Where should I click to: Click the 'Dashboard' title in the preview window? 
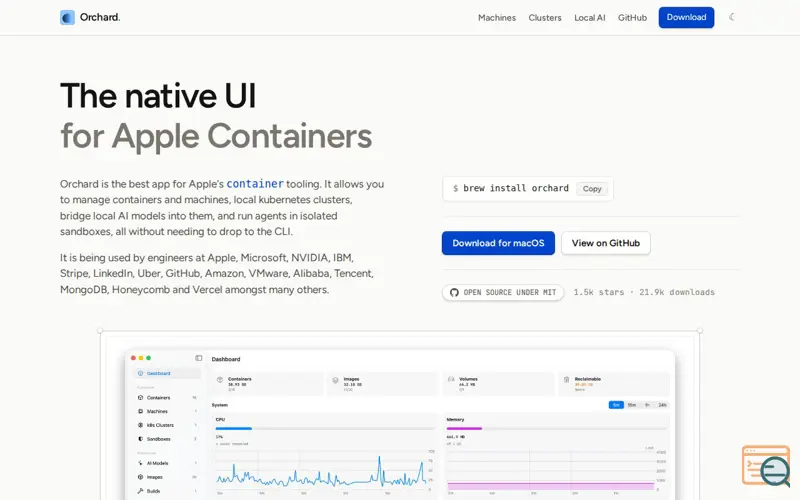(x=226, y=359)
